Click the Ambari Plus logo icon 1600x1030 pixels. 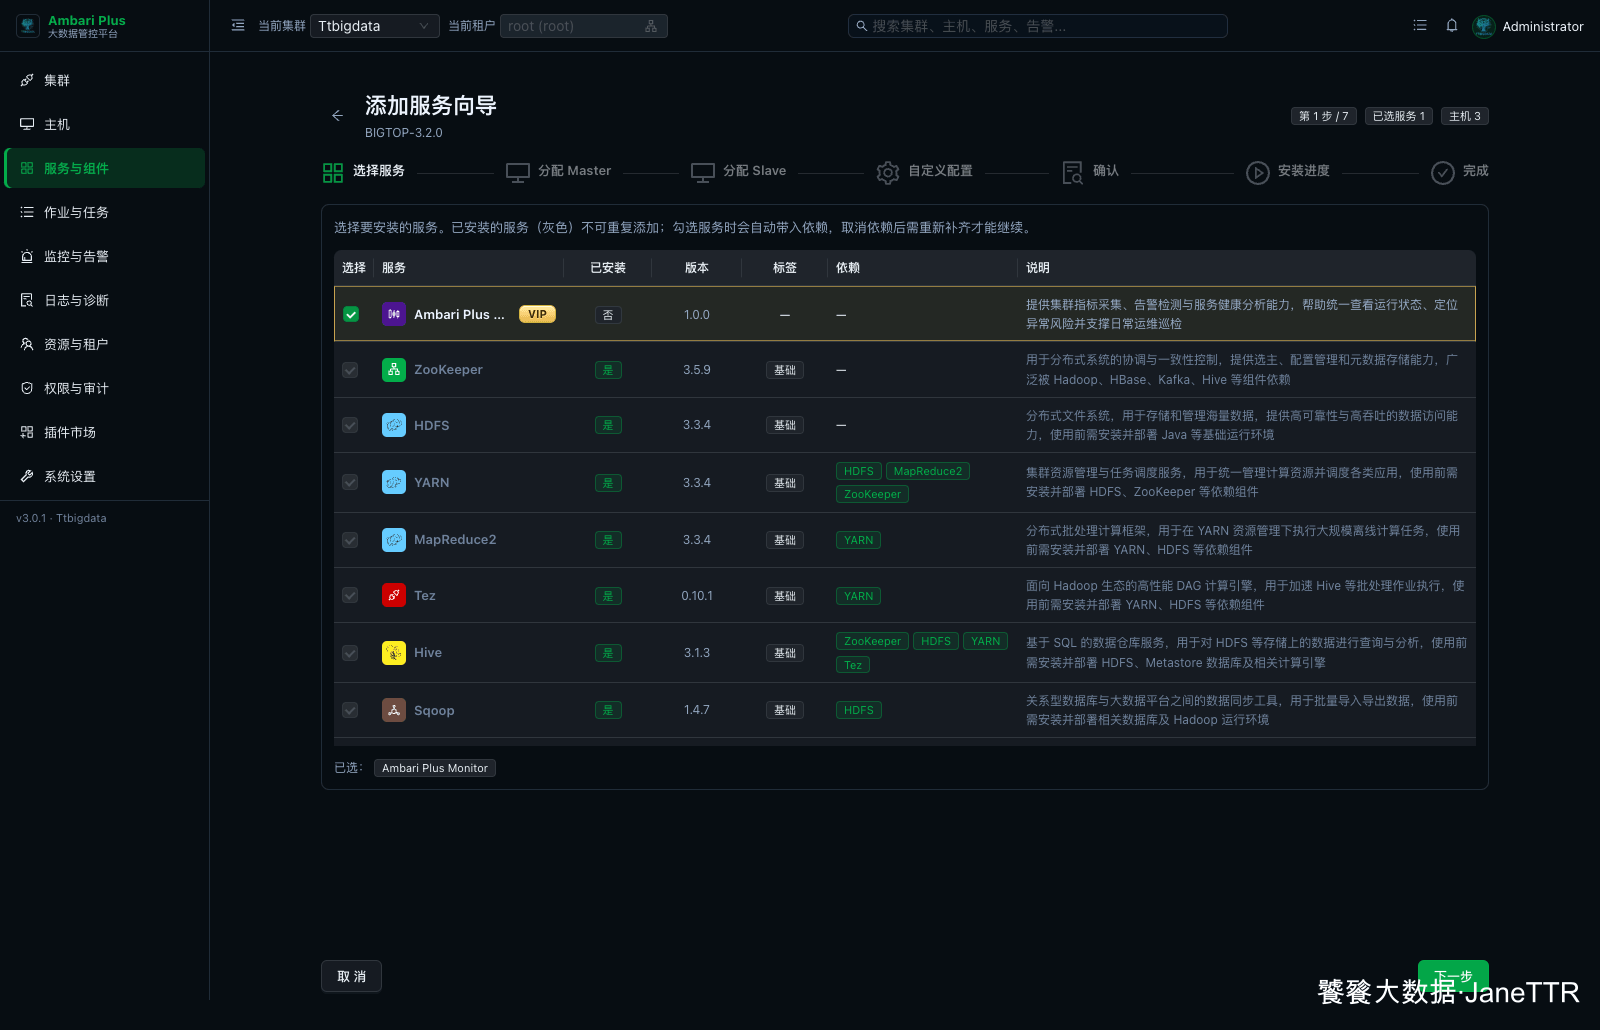tap(28, 26)
